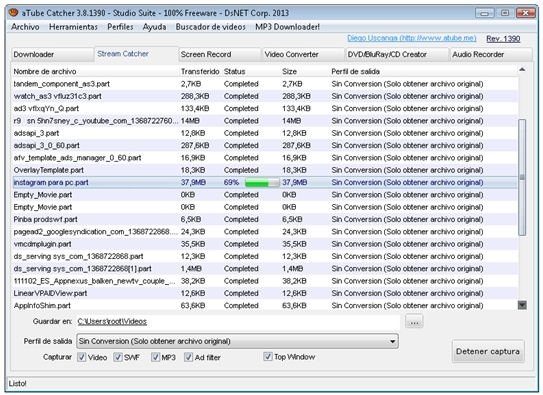
Task: Select the ad3 vflxqYn_Q.part row
Action: click(265, 109)
